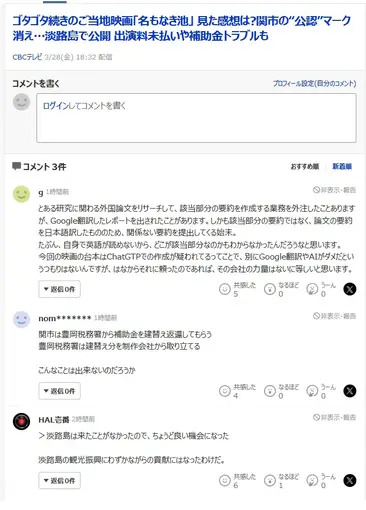Hide or report nom******* comment
This screenshot has width=366, height=510.
tap(334, 316)
